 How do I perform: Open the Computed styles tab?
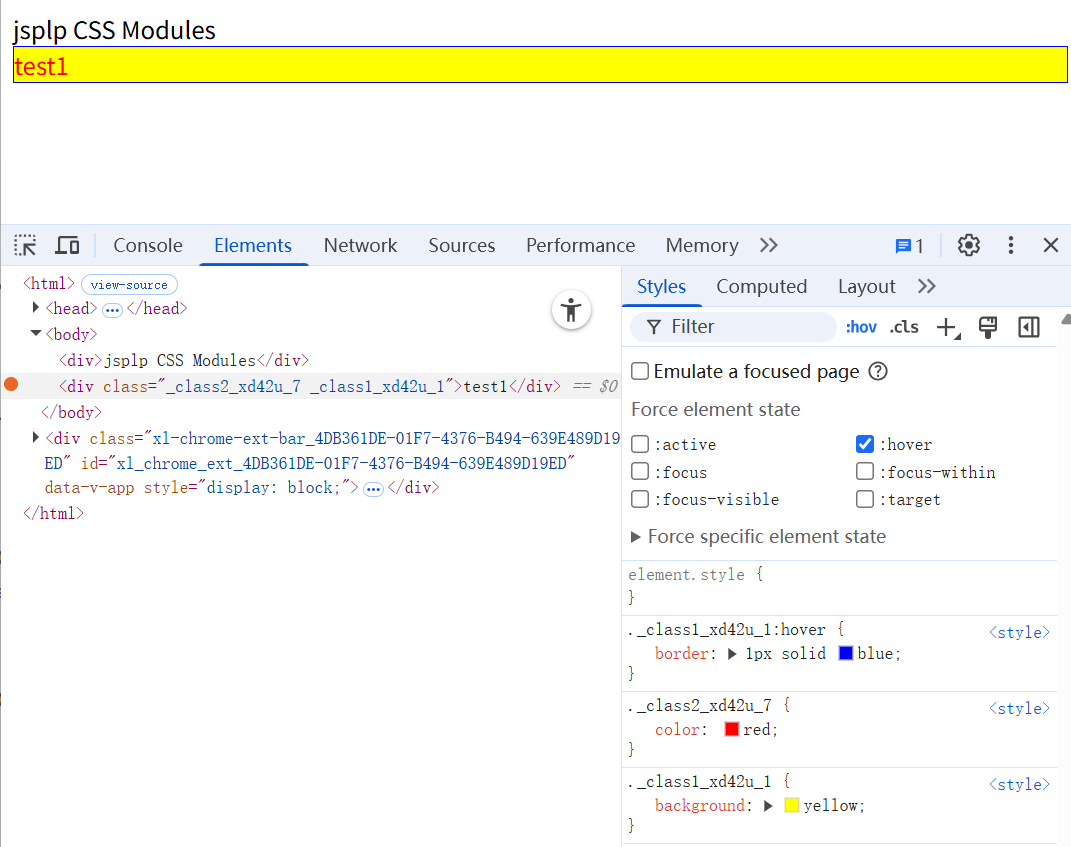[761, 287]
